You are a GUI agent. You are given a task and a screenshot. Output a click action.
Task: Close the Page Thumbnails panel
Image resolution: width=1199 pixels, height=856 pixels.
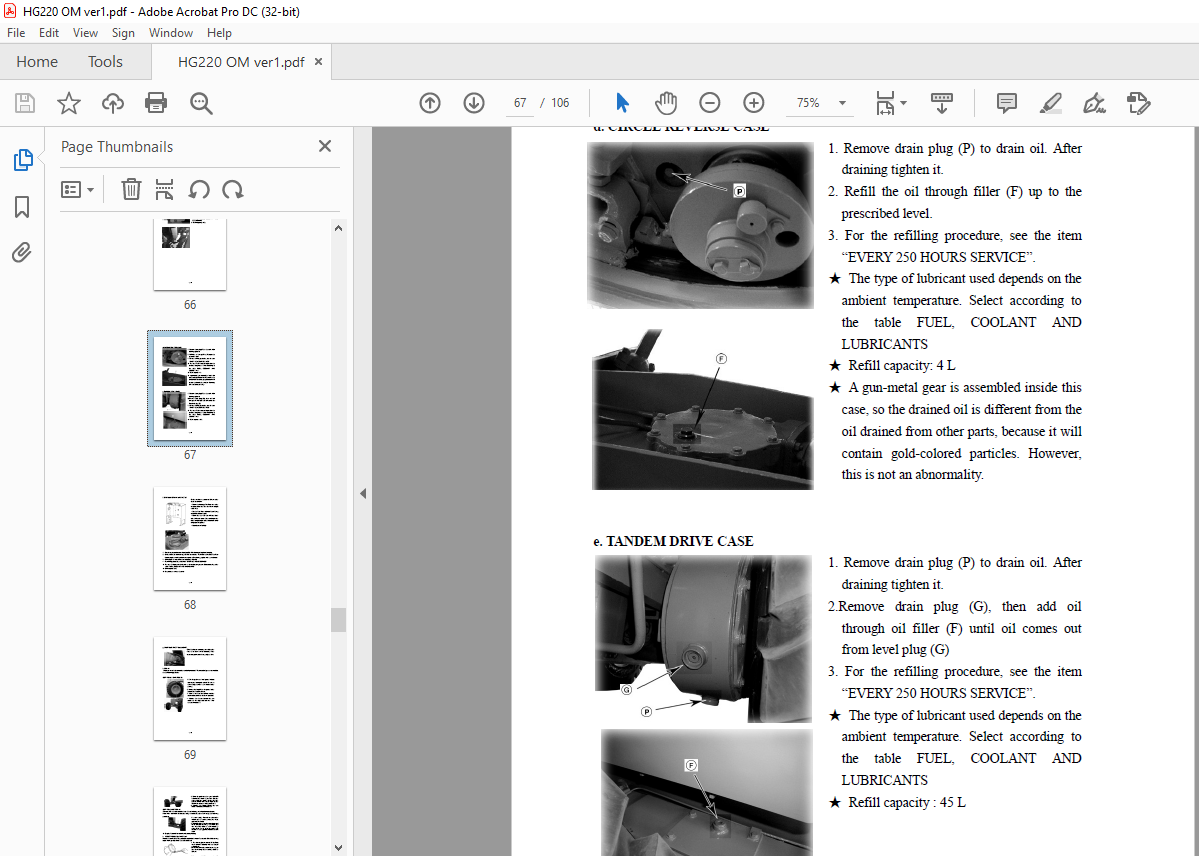[325, 146]
